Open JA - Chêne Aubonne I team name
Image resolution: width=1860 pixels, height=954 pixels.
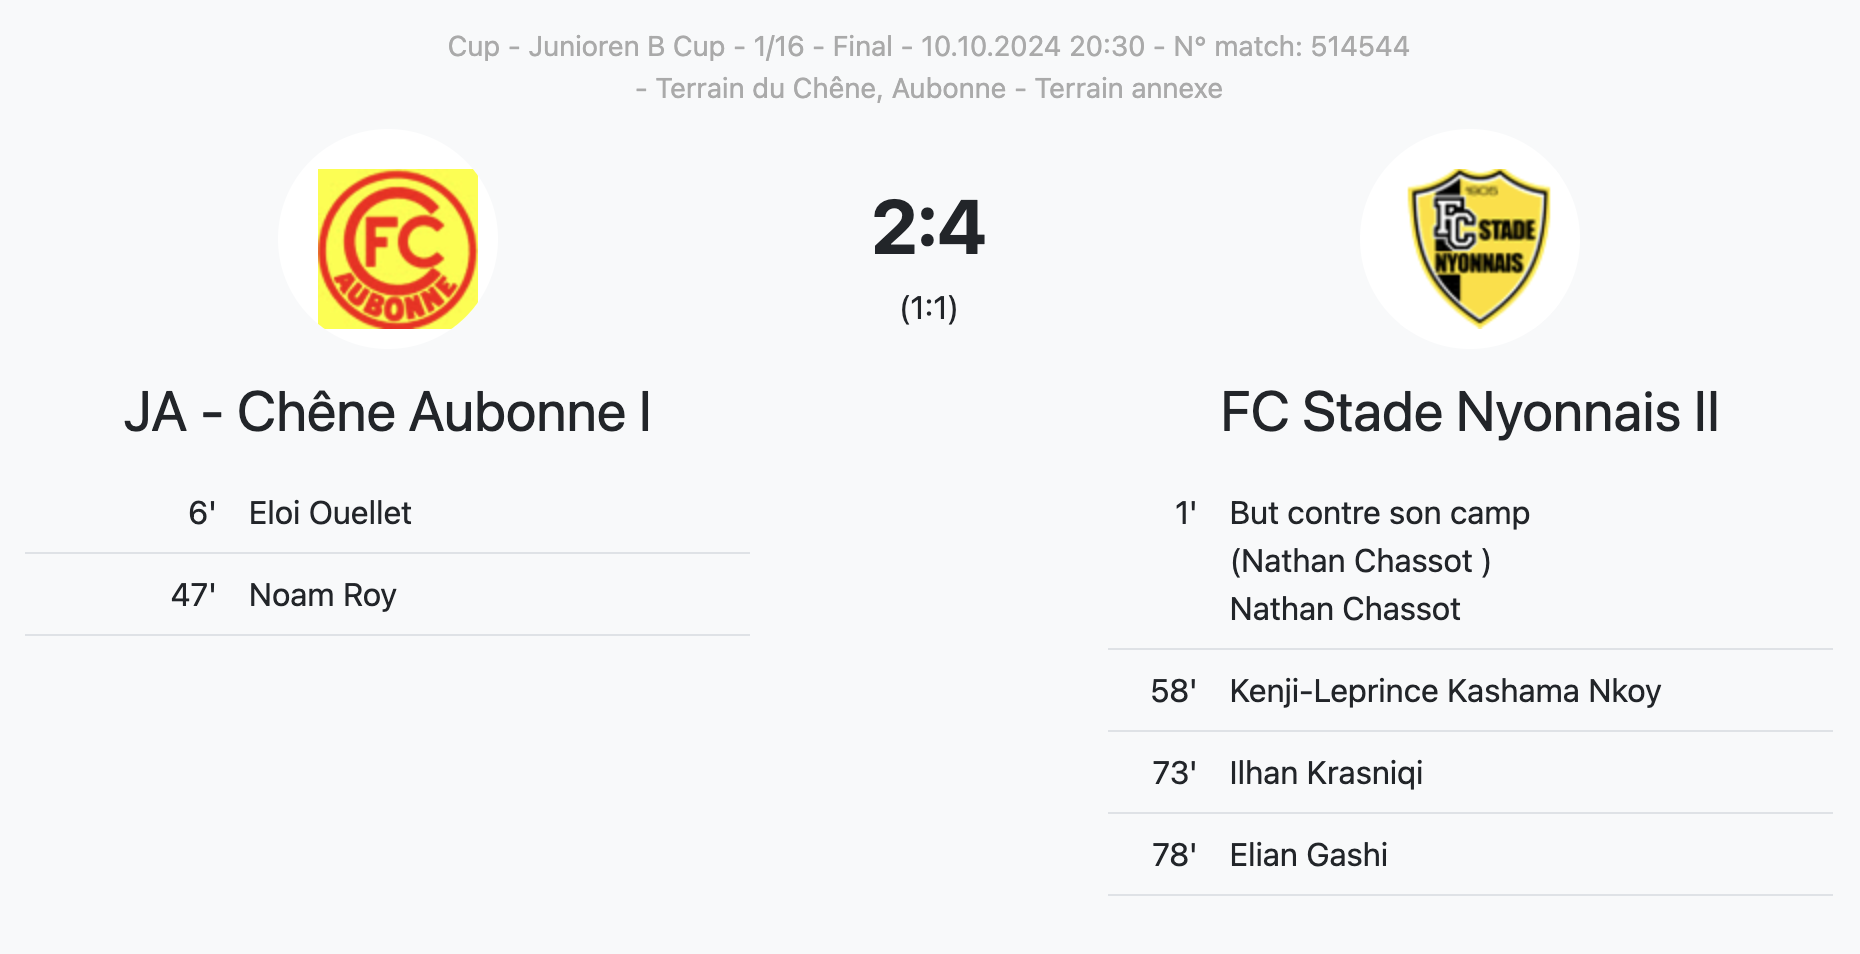388,412
